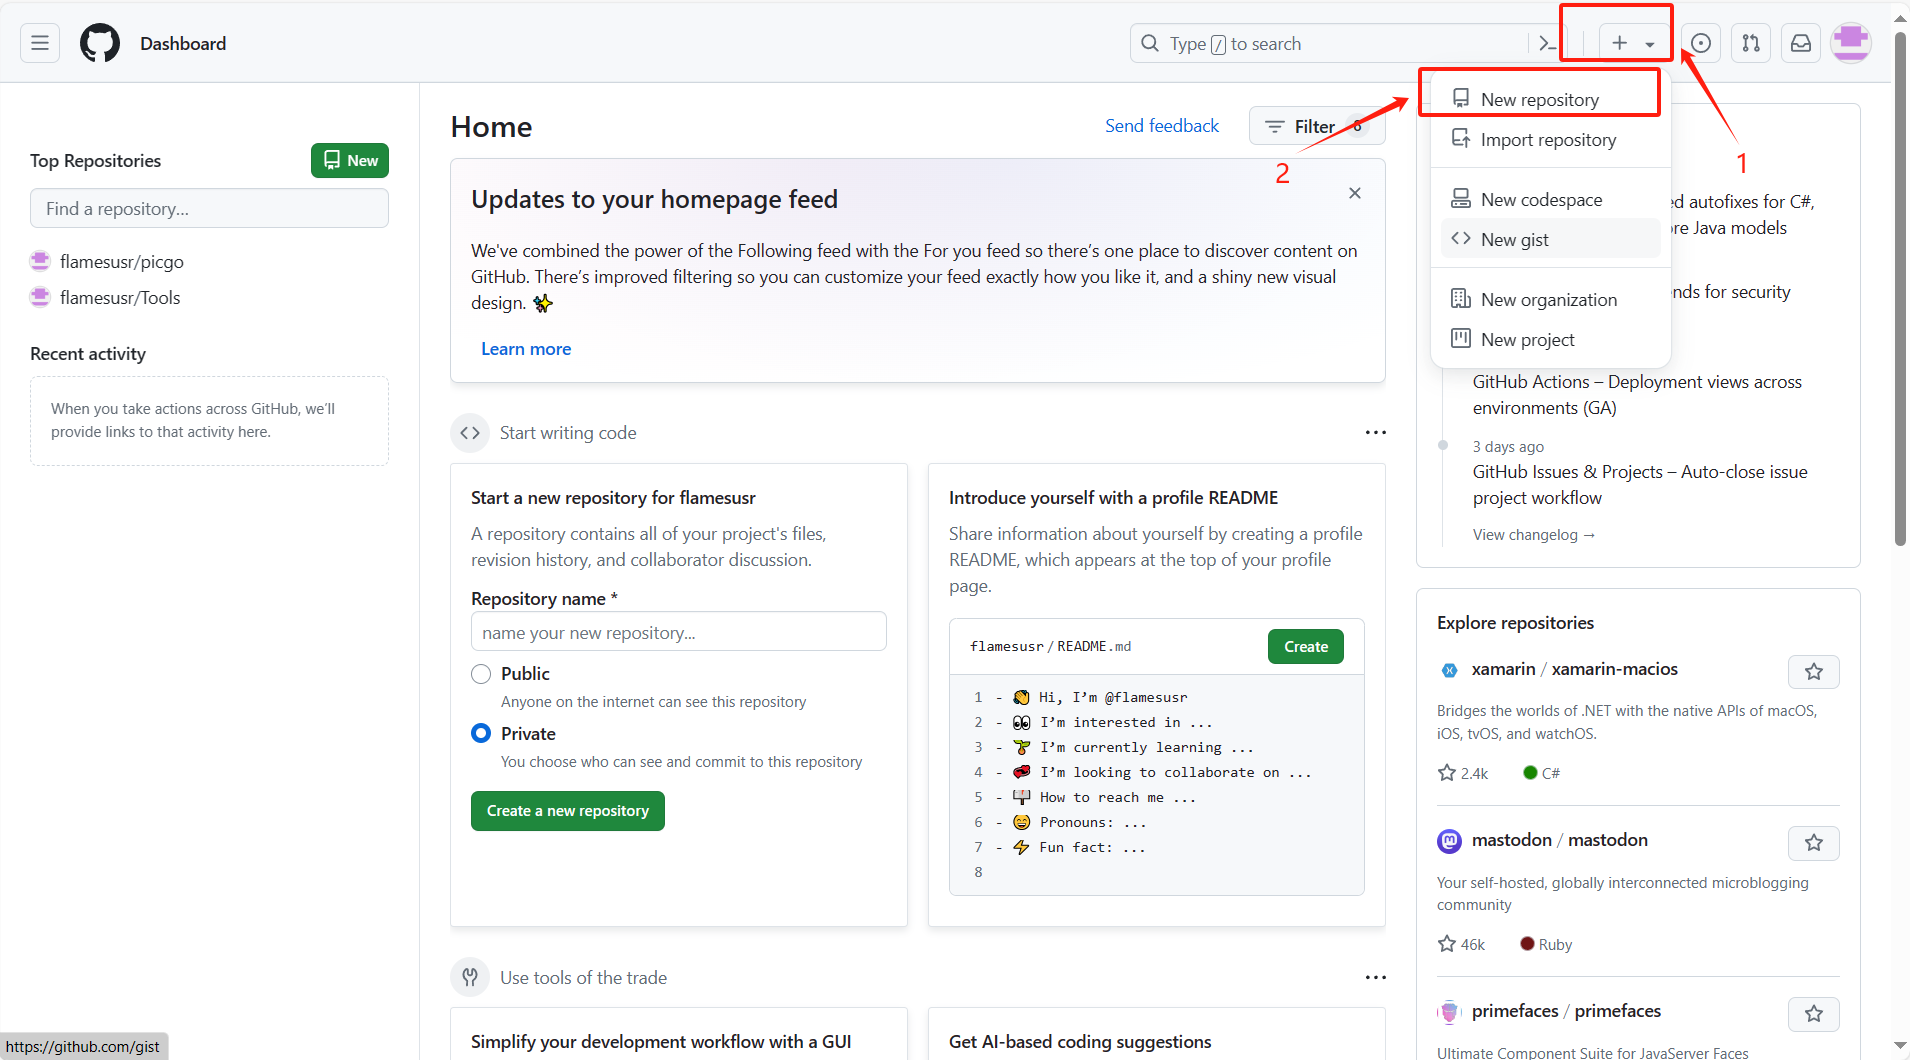Open the View changelog link
The height and width of the screenshot is (1060, 1910).
1533,535
